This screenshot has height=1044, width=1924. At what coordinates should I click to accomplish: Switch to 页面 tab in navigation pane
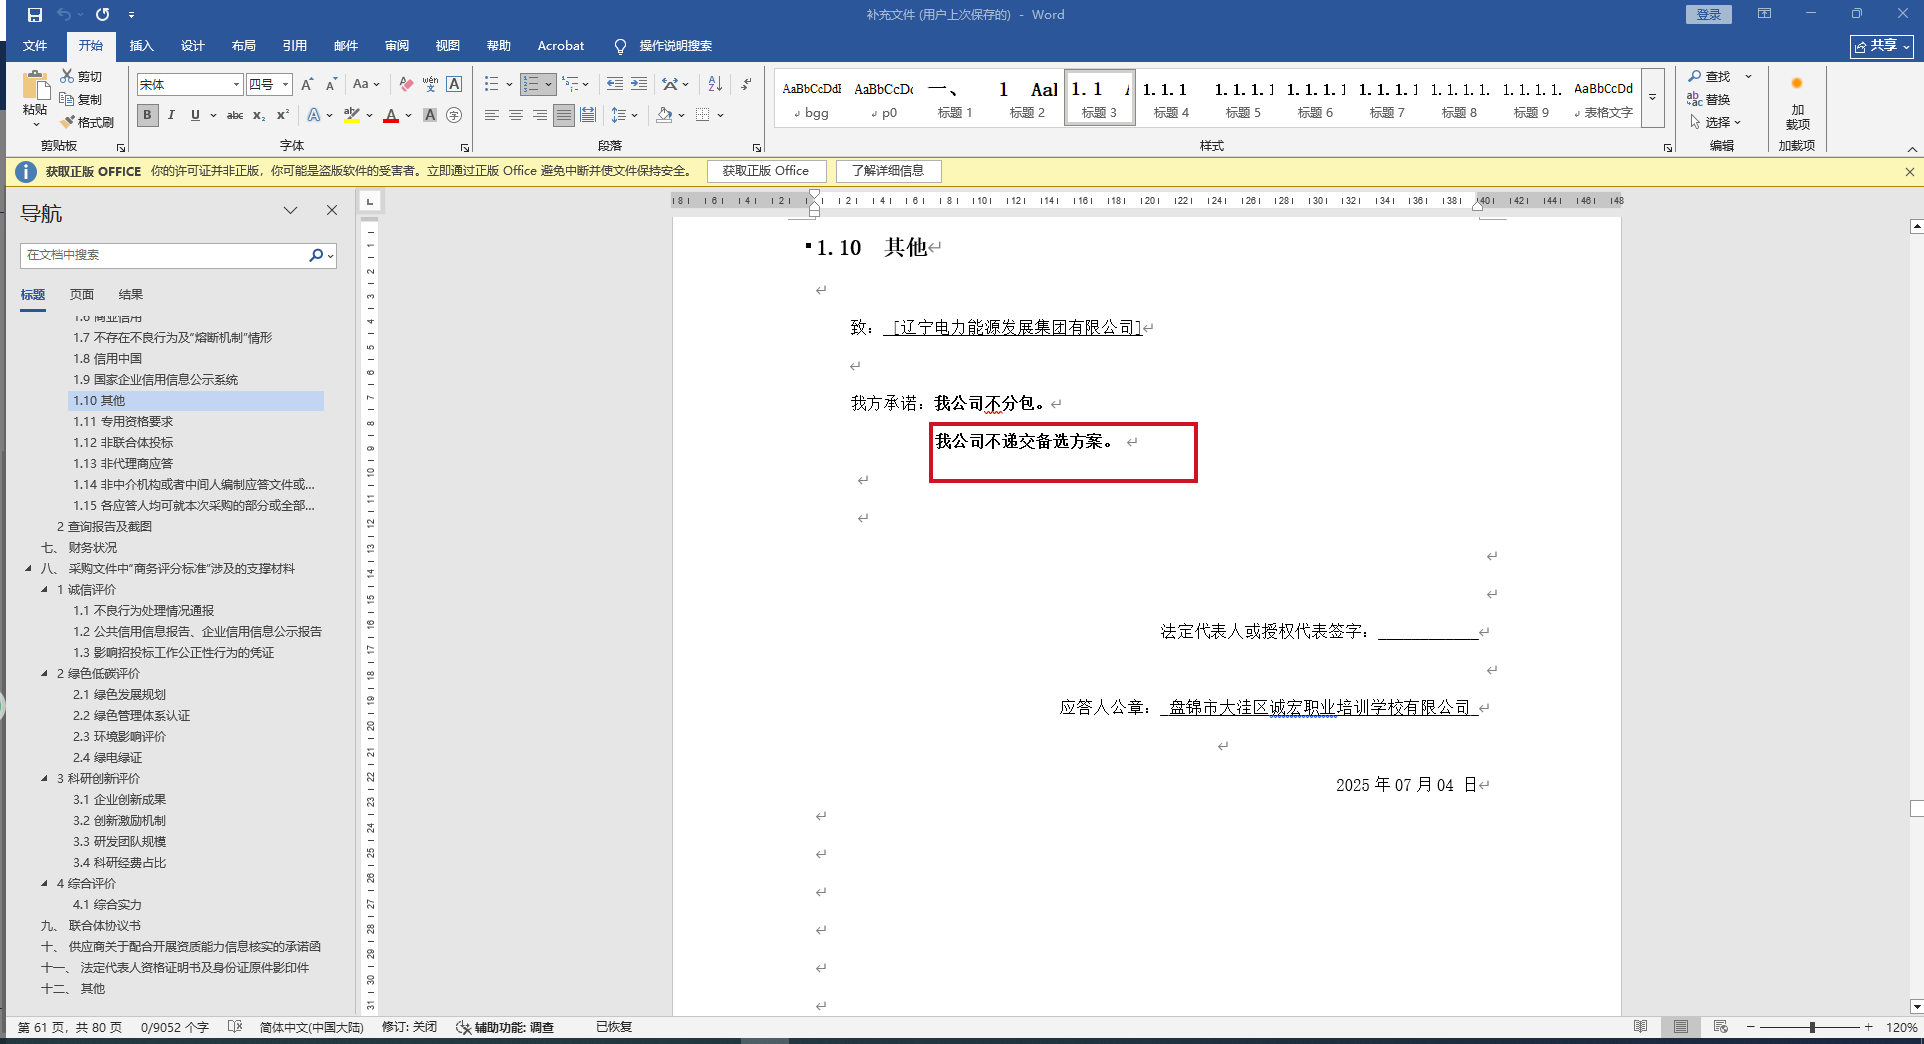82,295
